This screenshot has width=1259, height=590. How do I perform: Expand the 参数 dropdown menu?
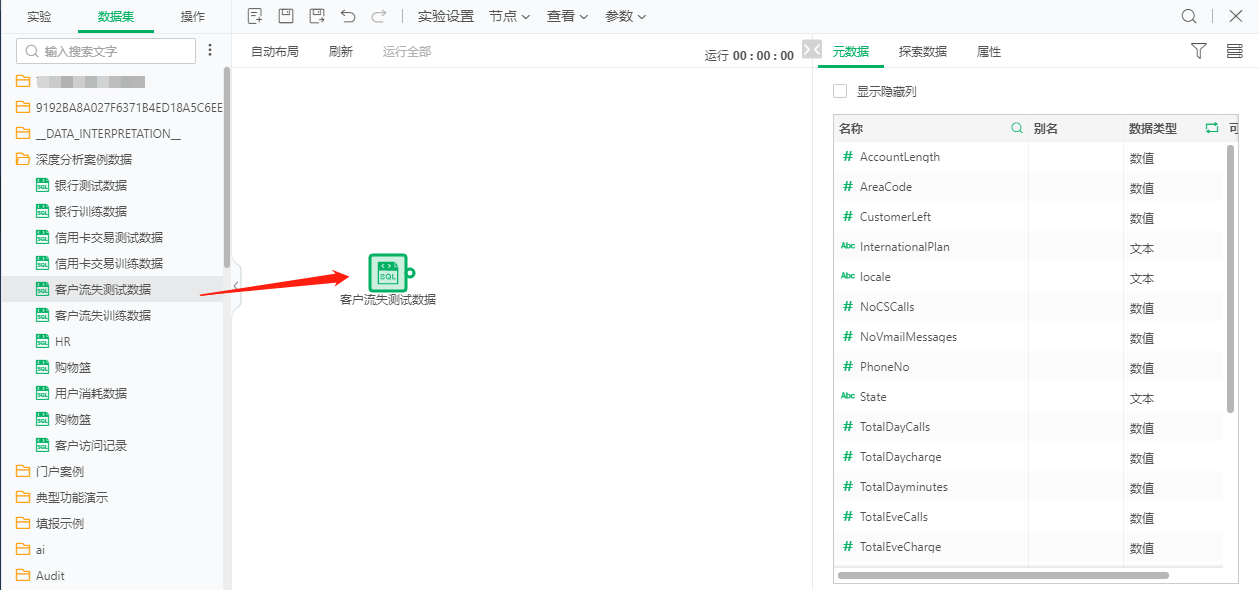coord(625,16)
